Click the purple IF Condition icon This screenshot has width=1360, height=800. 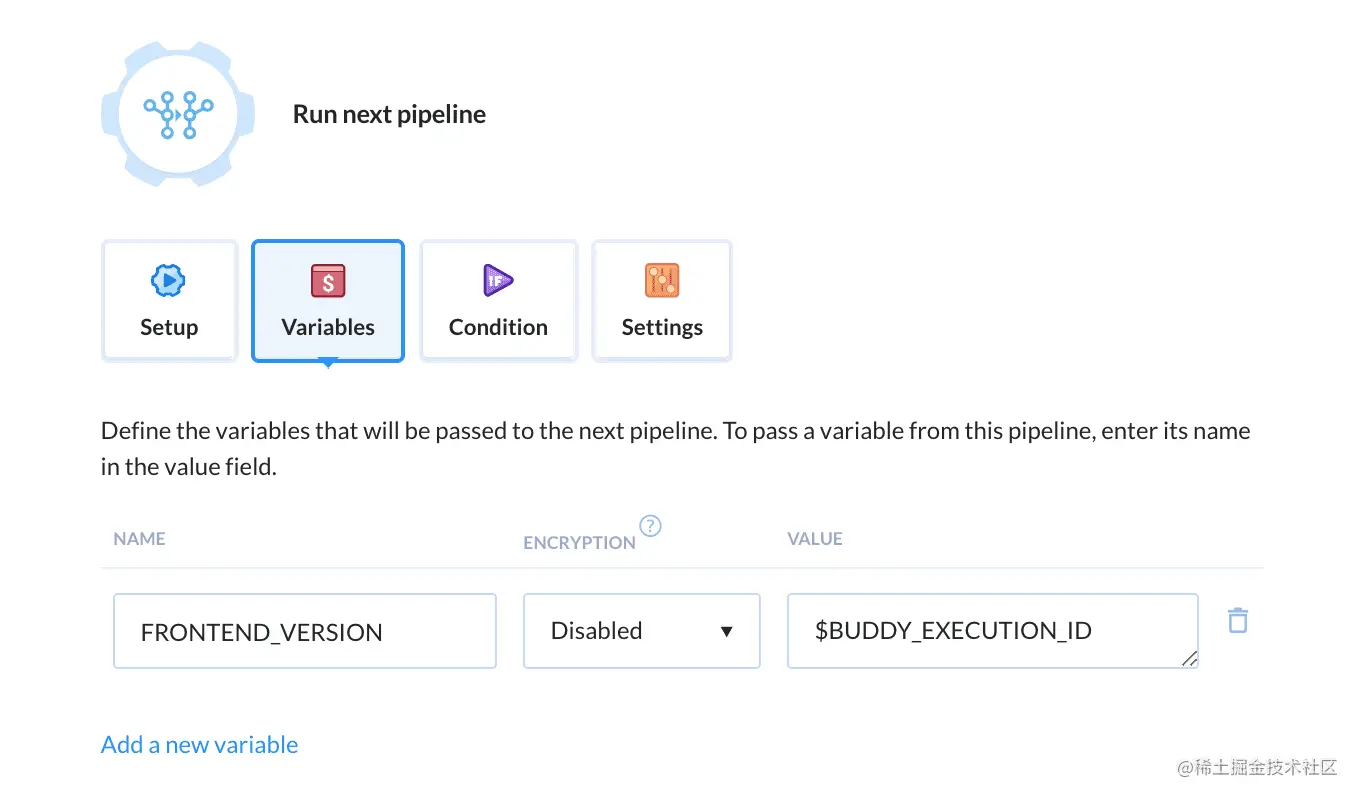pos(498,281)
